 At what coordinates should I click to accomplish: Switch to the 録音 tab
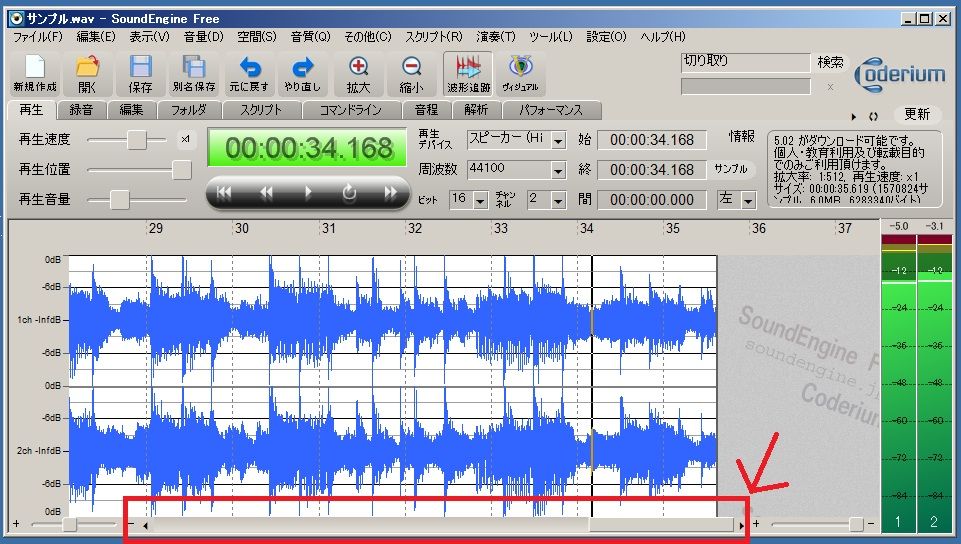(82, 110)
